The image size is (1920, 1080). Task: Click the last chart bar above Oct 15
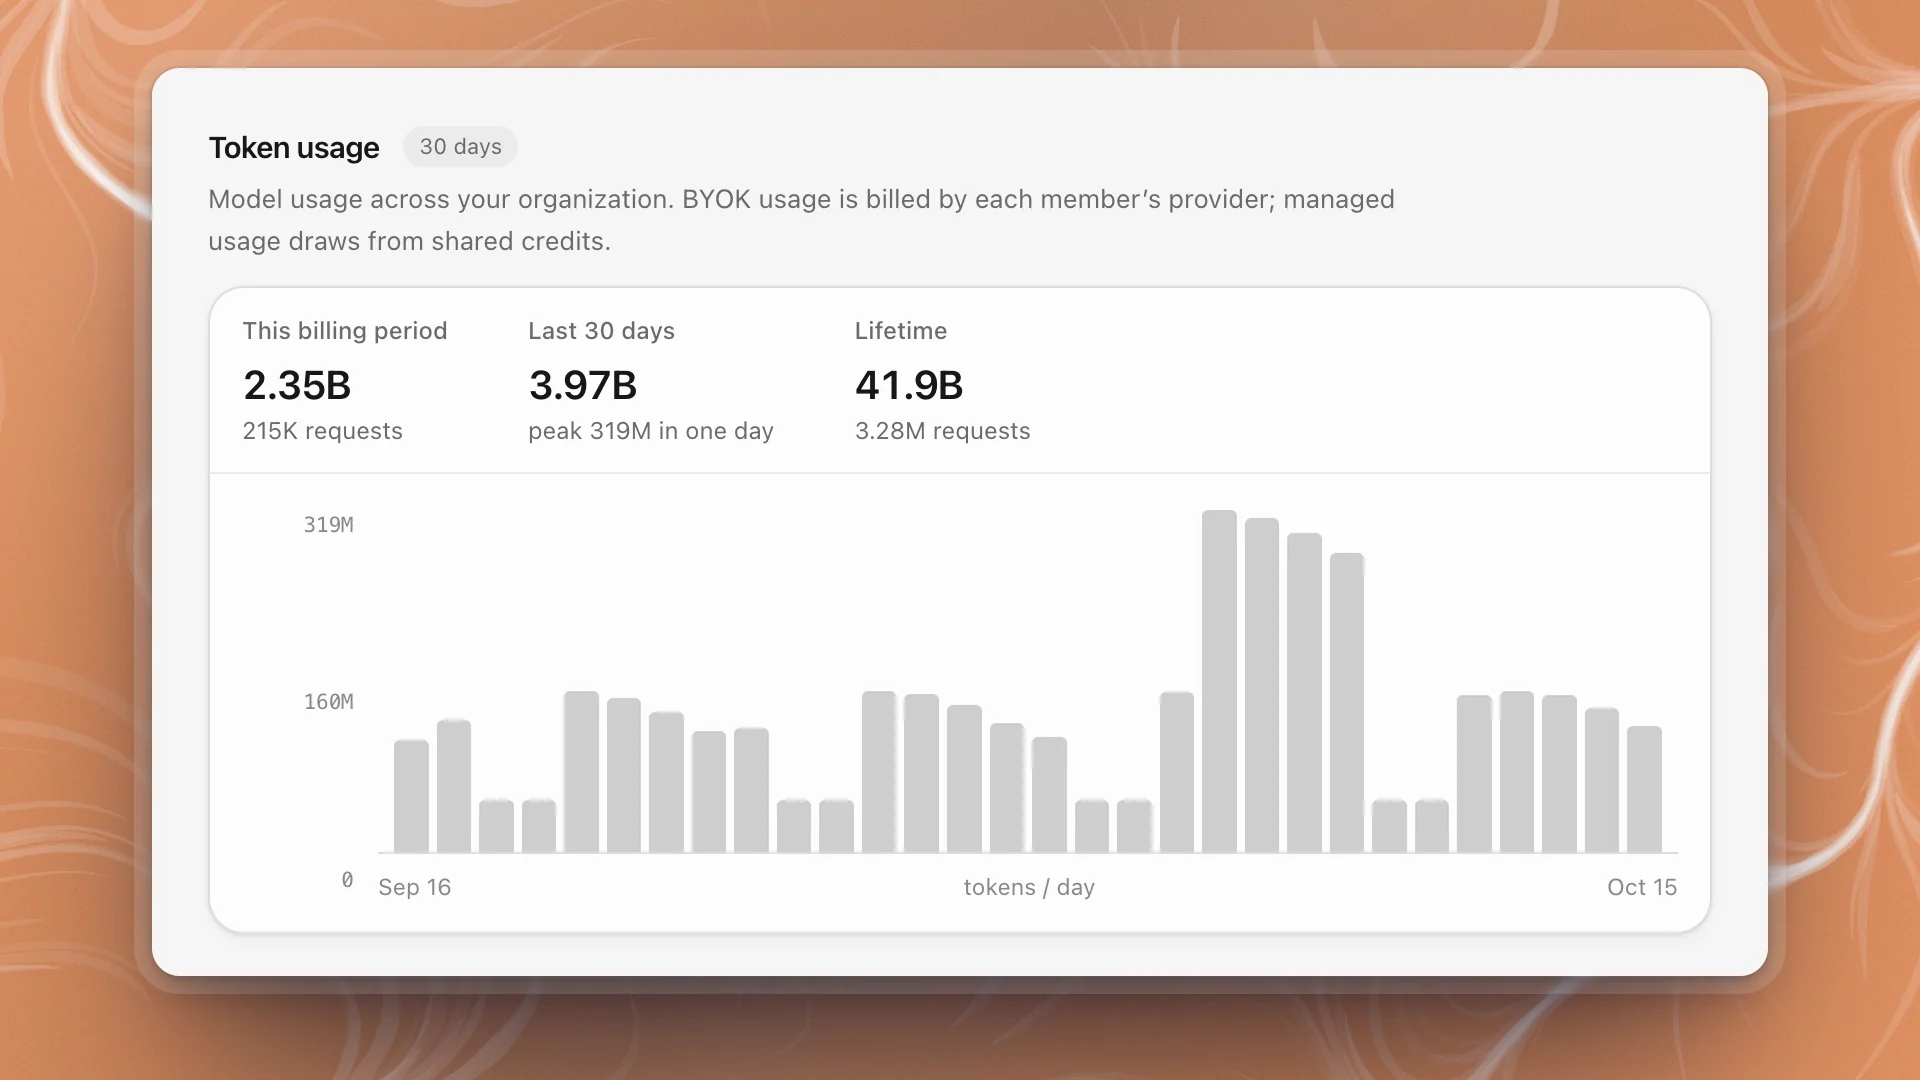point(1644,789)
